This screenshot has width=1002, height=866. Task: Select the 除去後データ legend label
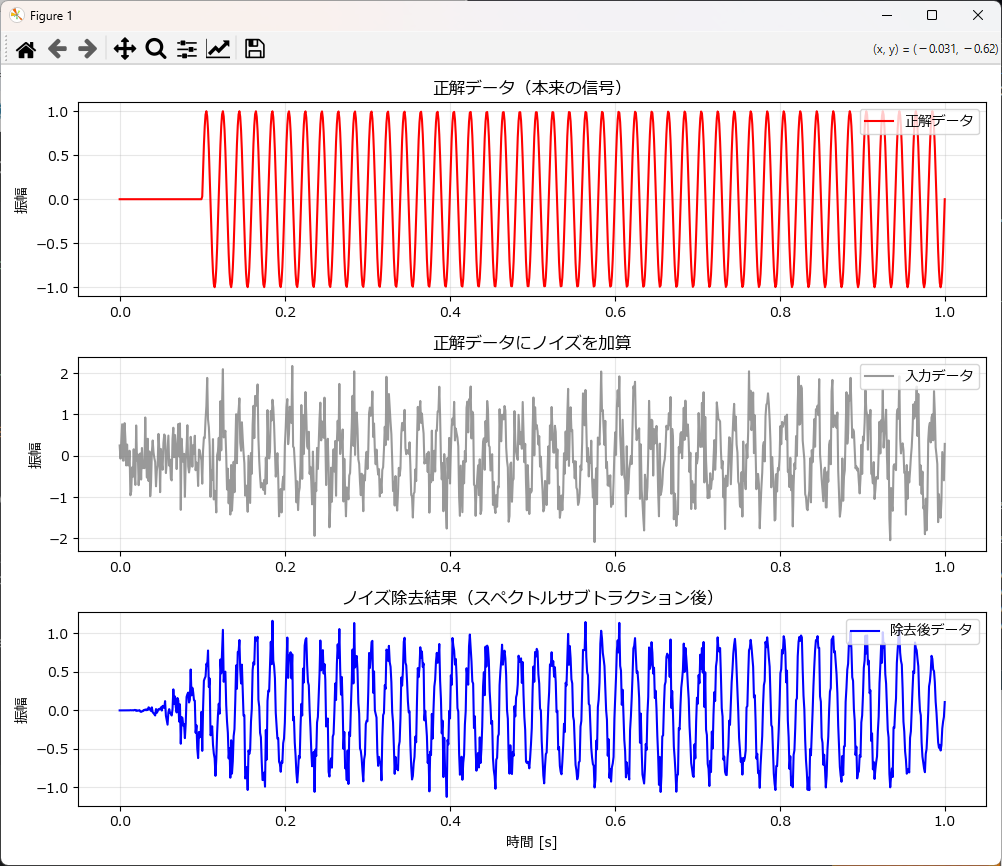click(930, 631)
